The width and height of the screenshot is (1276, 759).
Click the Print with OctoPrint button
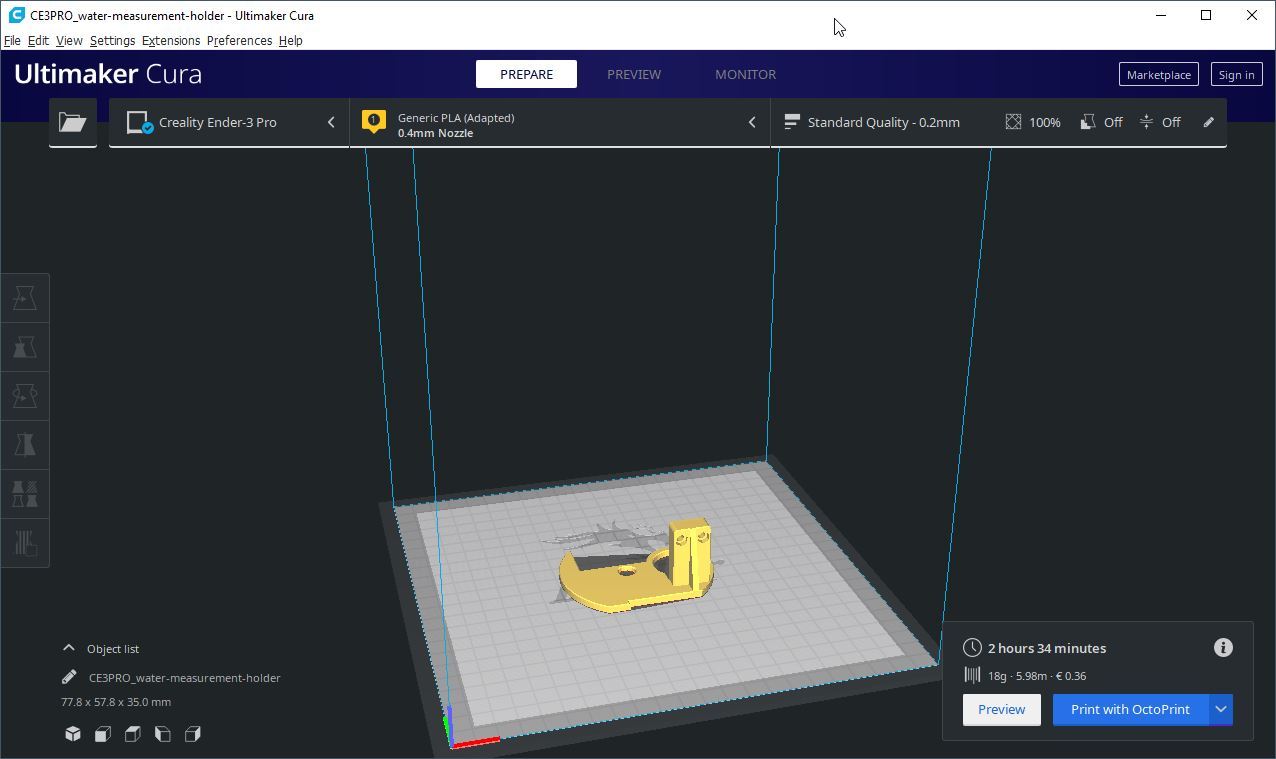click(1130, 710)
